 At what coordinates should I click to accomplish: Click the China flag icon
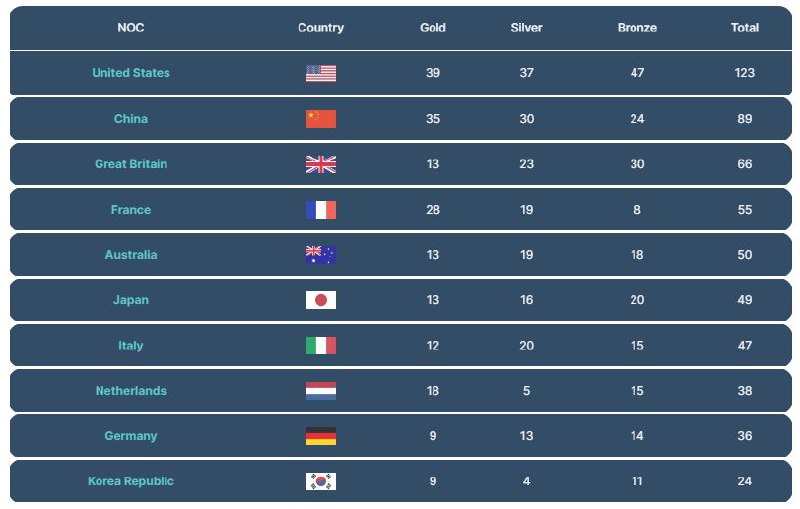[321, 119]
